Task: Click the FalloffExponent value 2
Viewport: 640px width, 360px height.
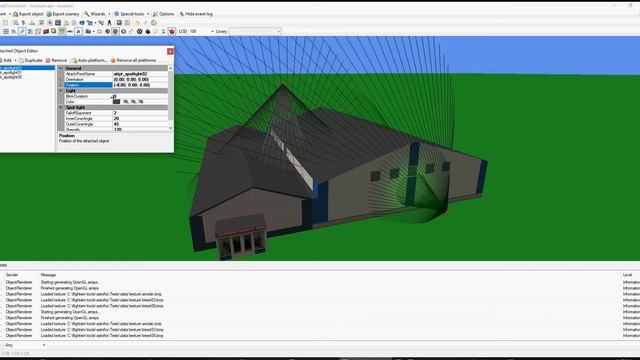Action: pos(140,113)
